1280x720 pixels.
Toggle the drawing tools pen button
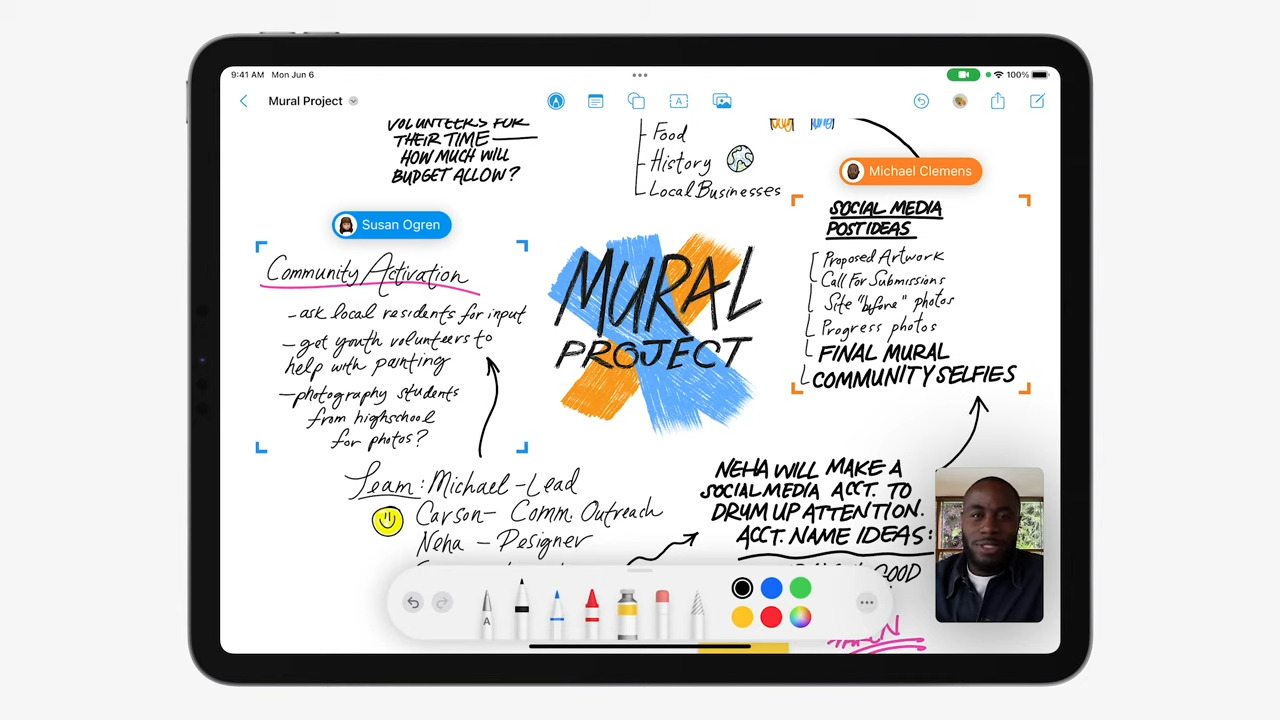(x=556, y=101)
